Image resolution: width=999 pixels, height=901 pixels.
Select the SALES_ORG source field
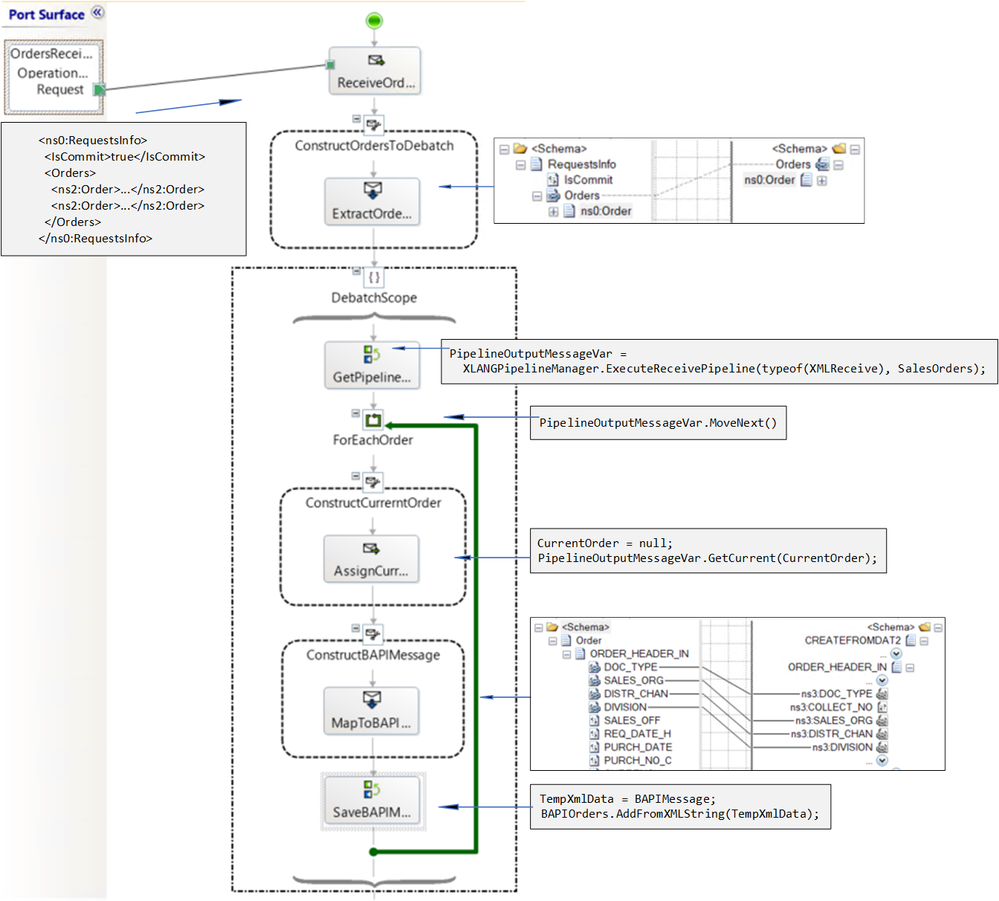pos(634,681)
